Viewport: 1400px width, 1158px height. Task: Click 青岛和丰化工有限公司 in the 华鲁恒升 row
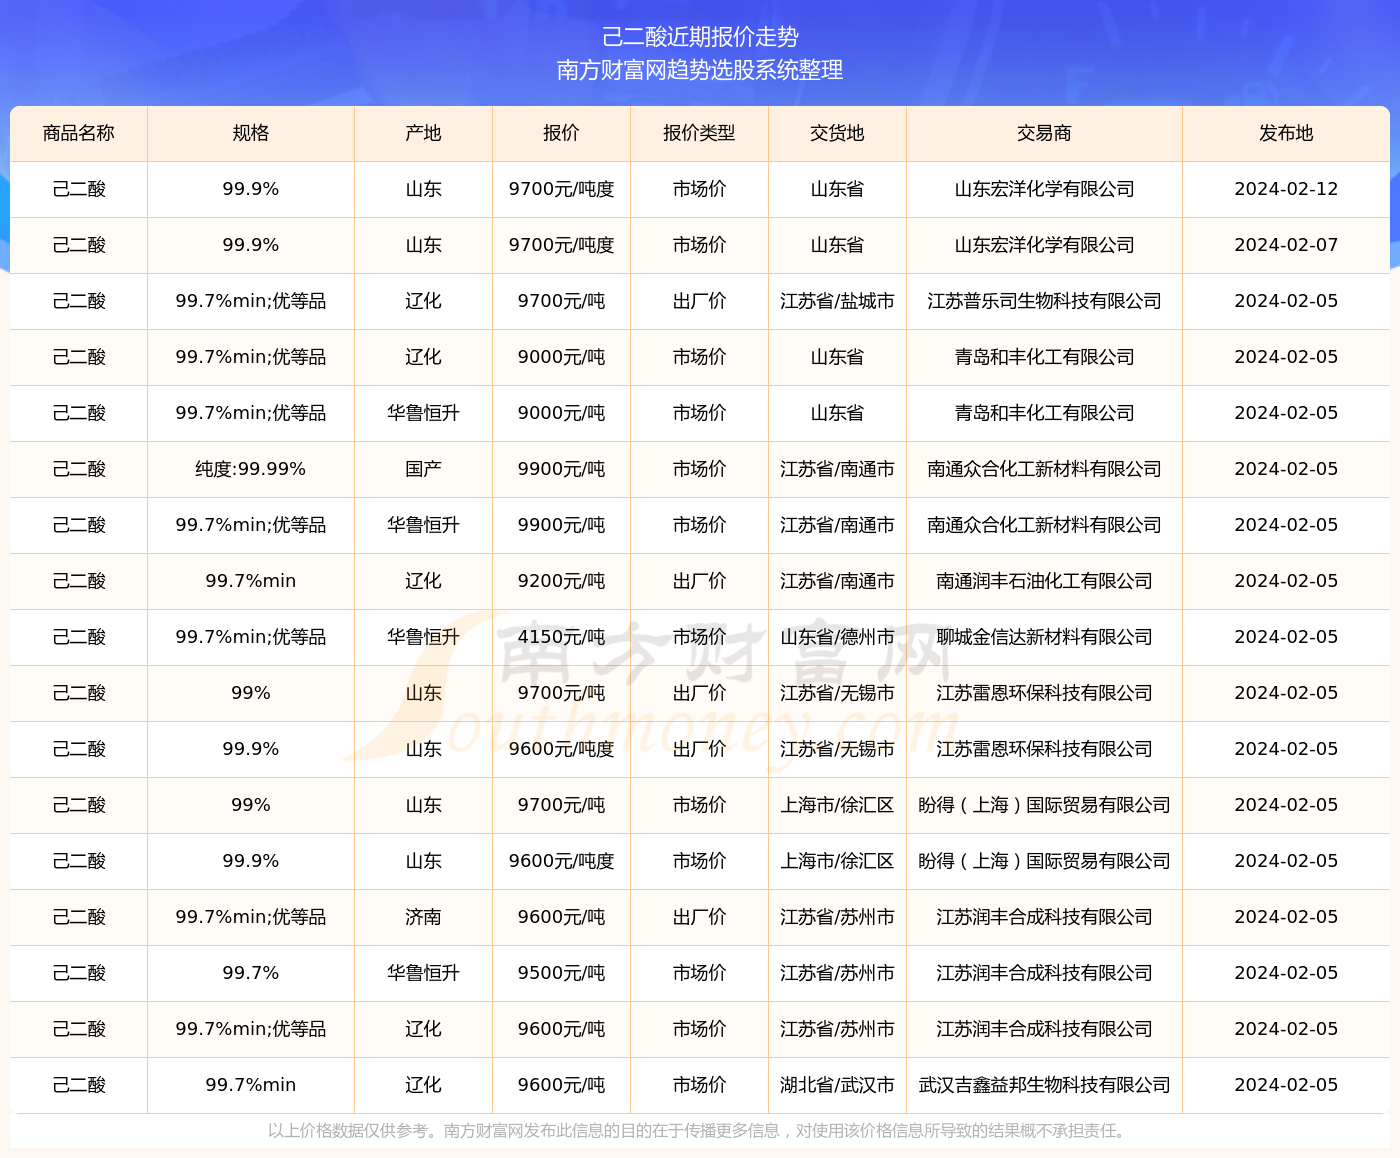tap(1044, 413)
